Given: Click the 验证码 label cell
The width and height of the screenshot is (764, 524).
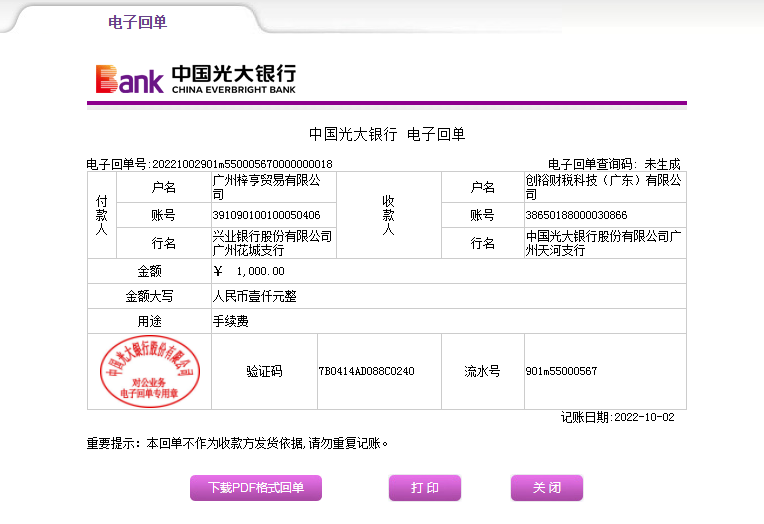Looking at the screenshot, I should click(x=264, y=371).
